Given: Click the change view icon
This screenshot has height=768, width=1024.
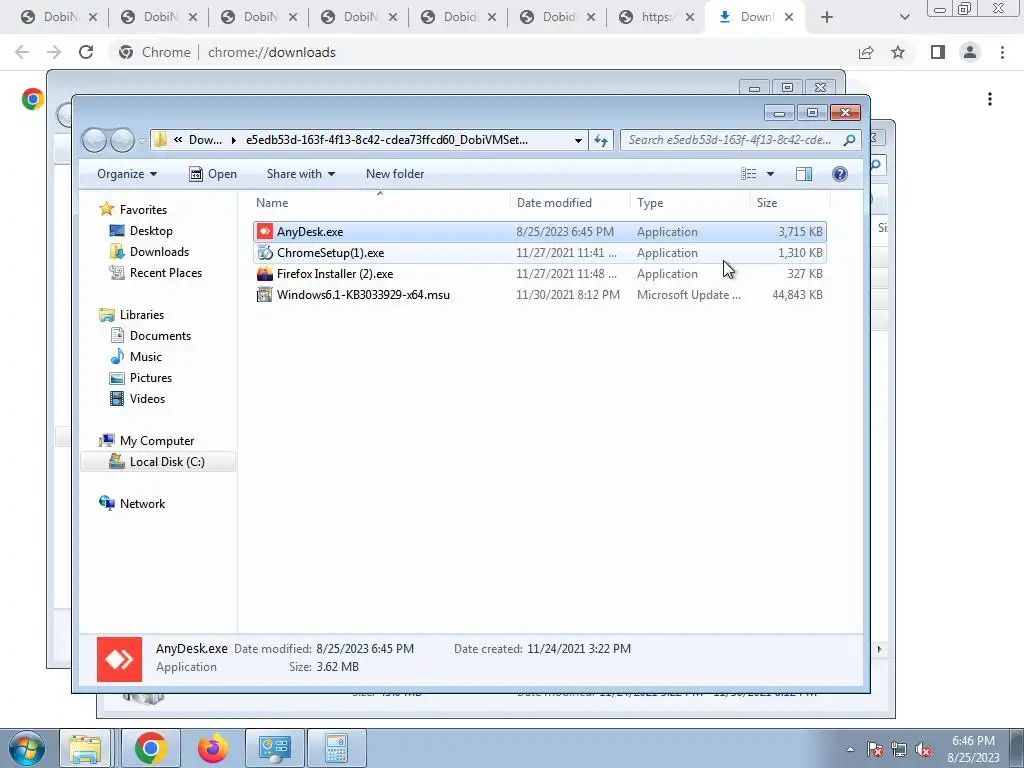Looking at the screenshot, I should click(748, 174).
